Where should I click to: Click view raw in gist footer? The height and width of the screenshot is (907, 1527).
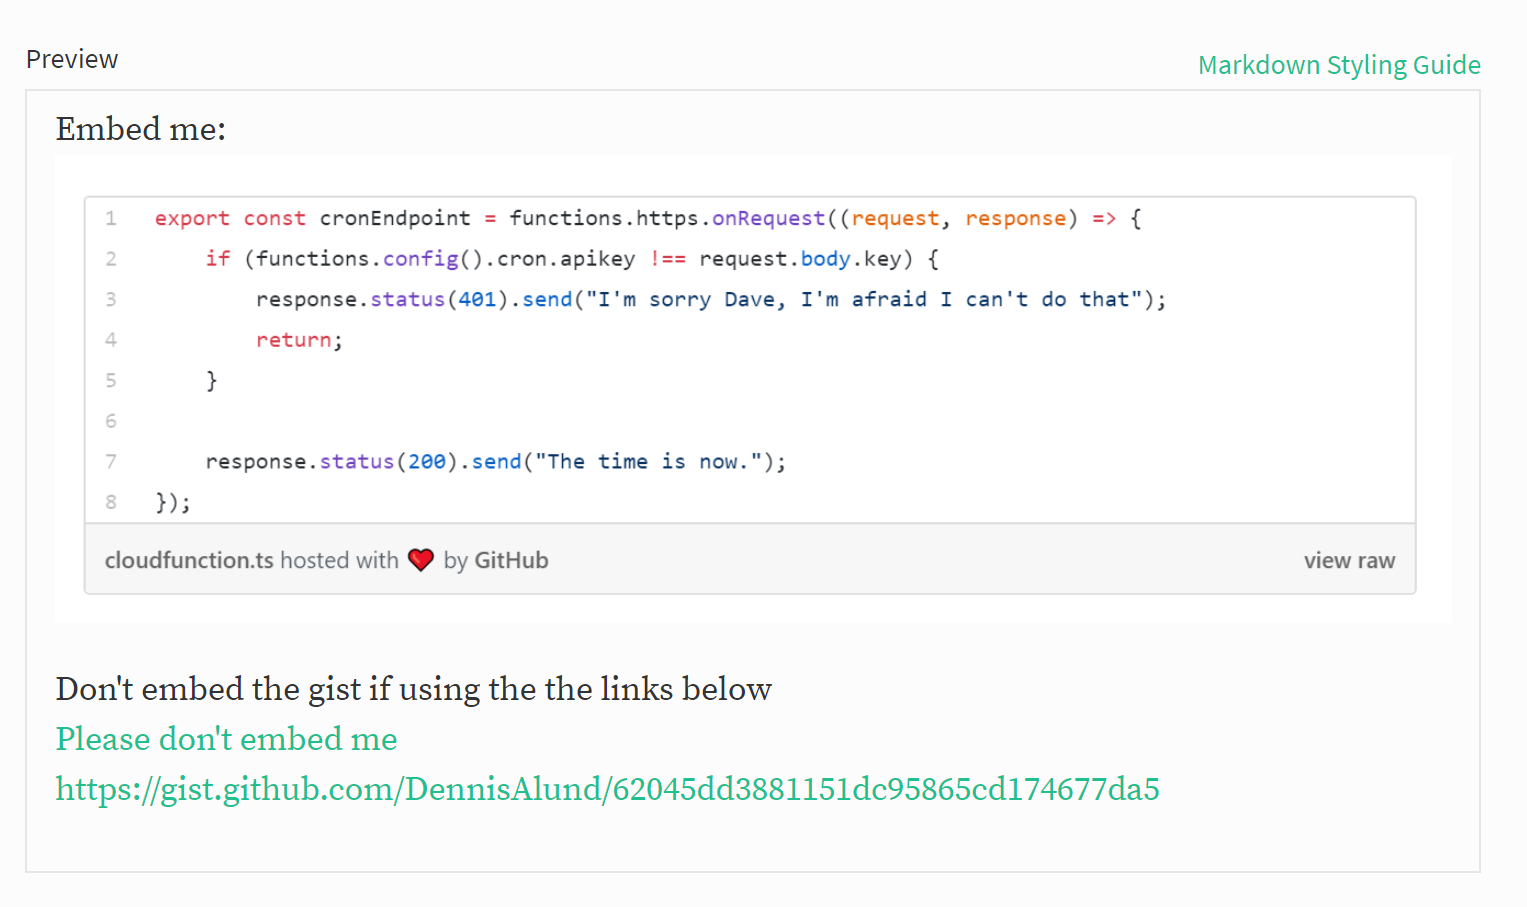tap(1349, 560)
